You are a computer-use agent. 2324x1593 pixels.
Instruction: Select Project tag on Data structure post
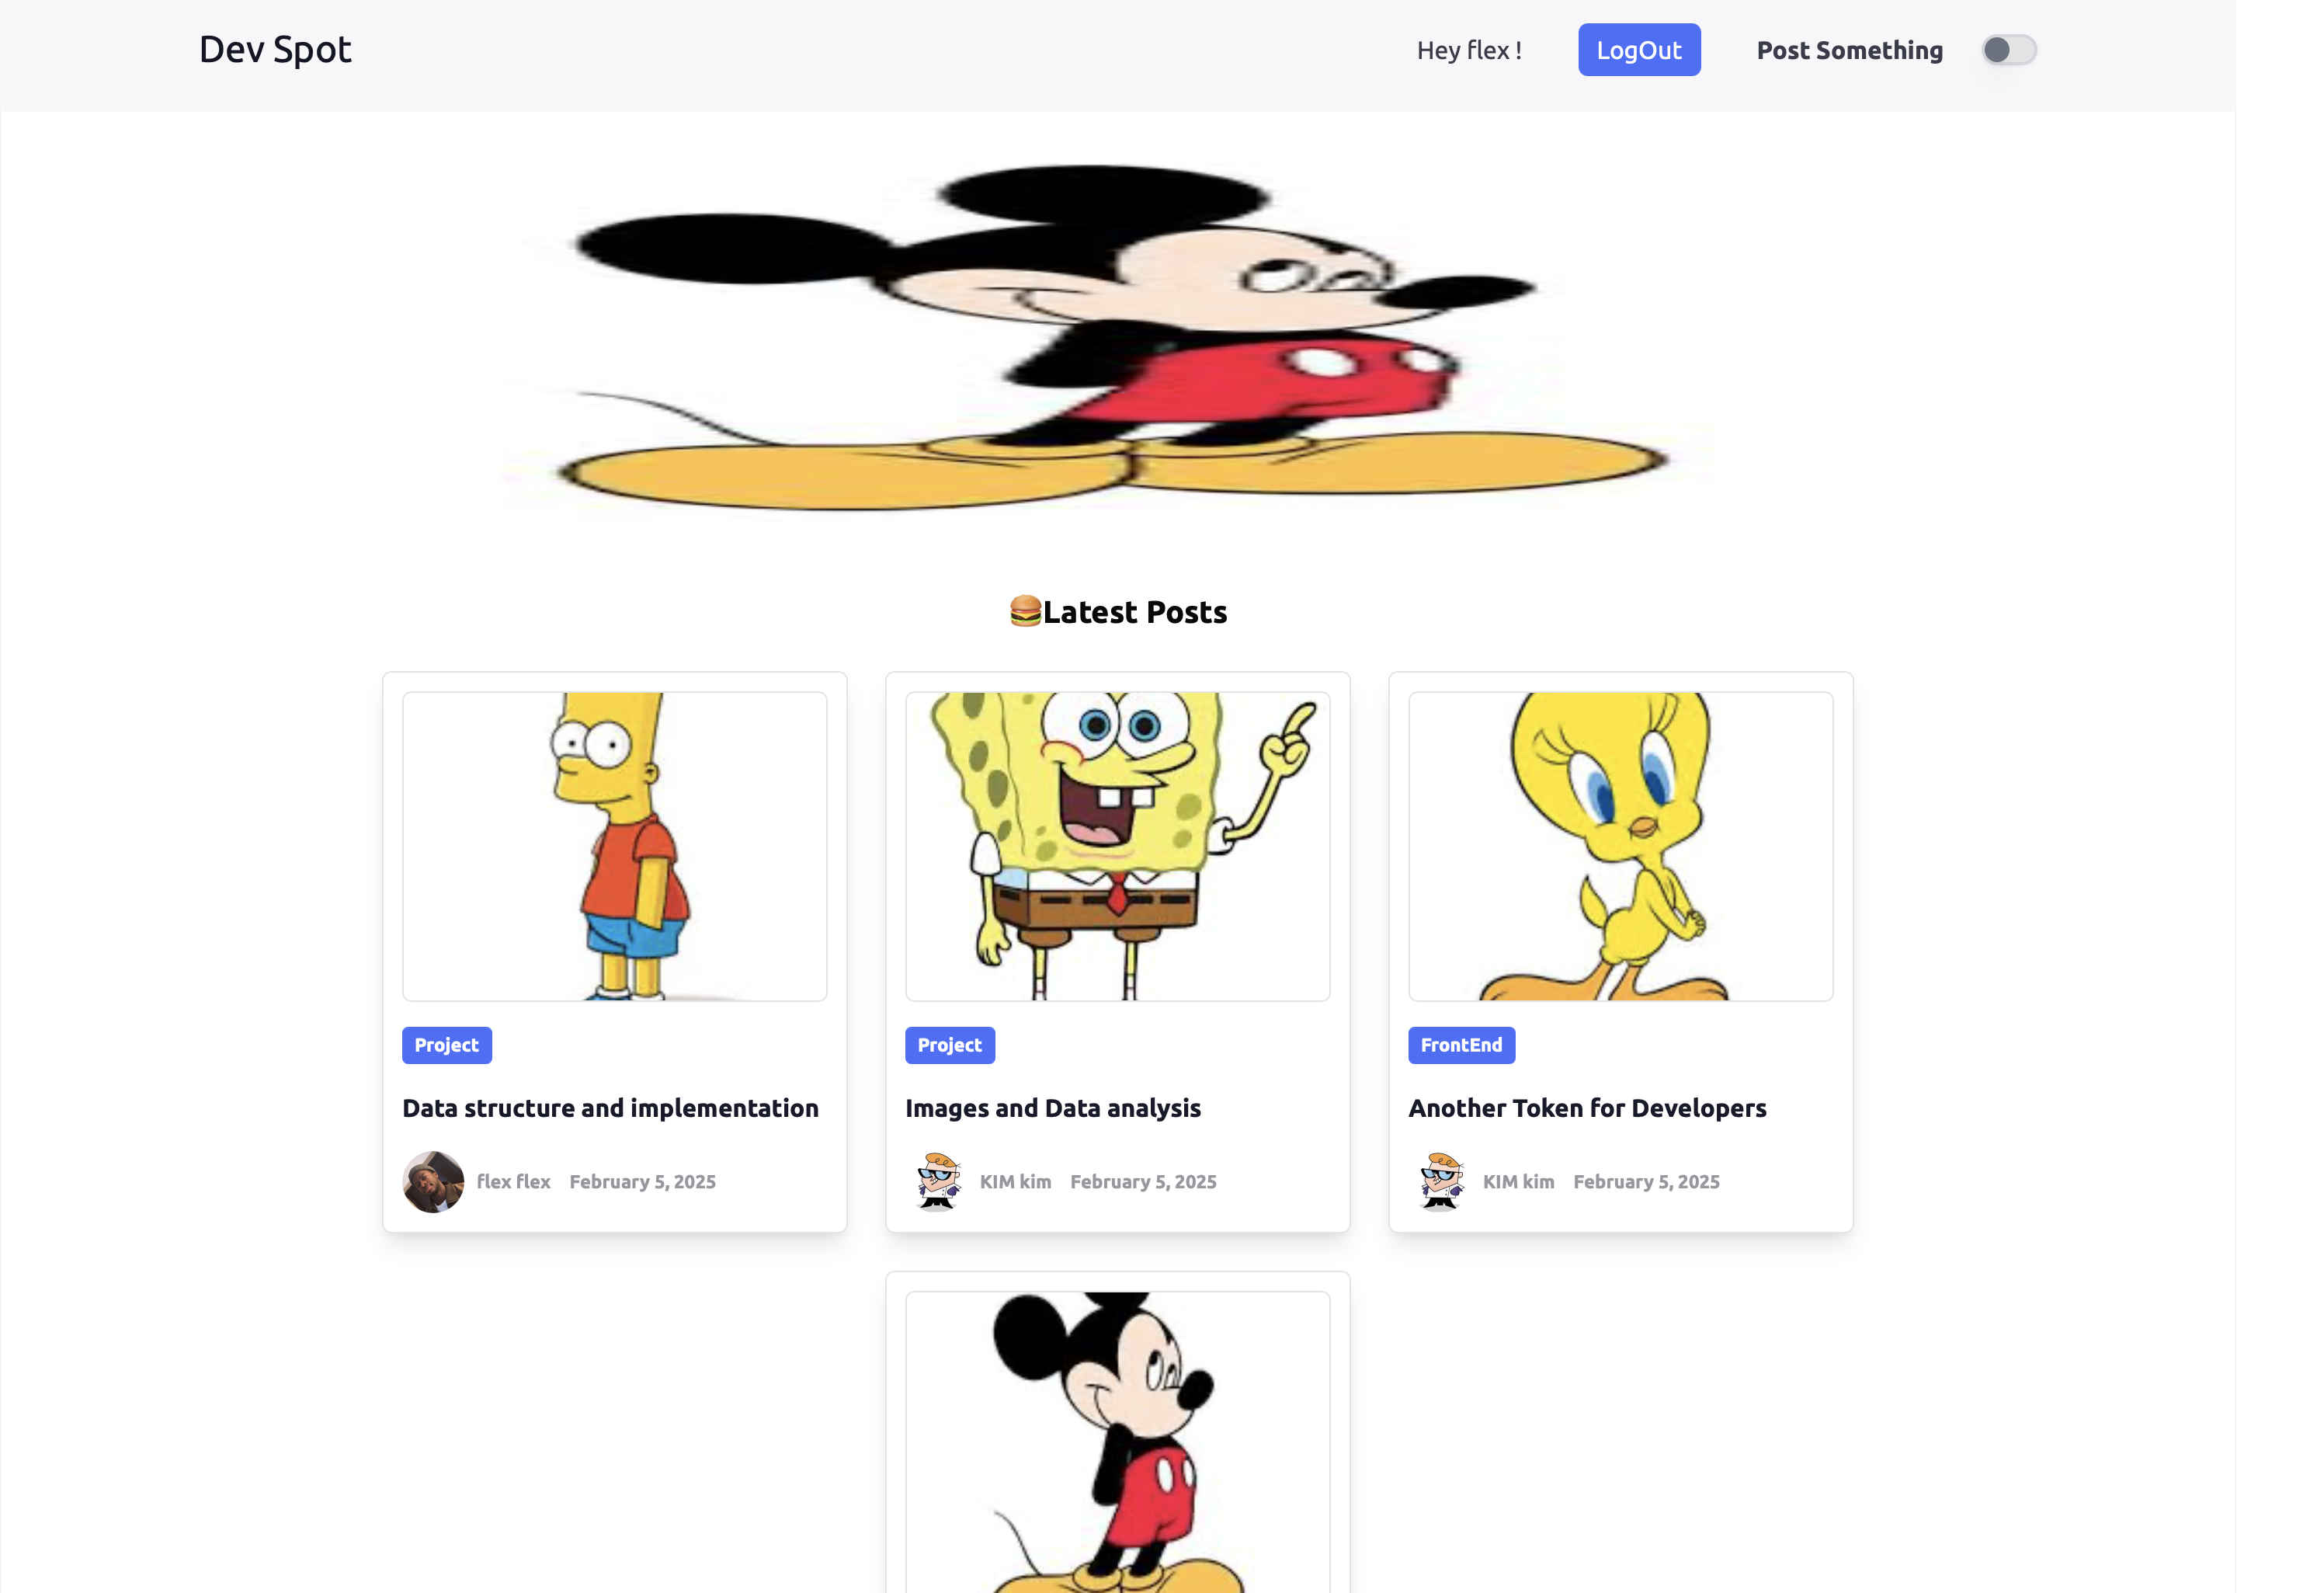[447, 1045]
